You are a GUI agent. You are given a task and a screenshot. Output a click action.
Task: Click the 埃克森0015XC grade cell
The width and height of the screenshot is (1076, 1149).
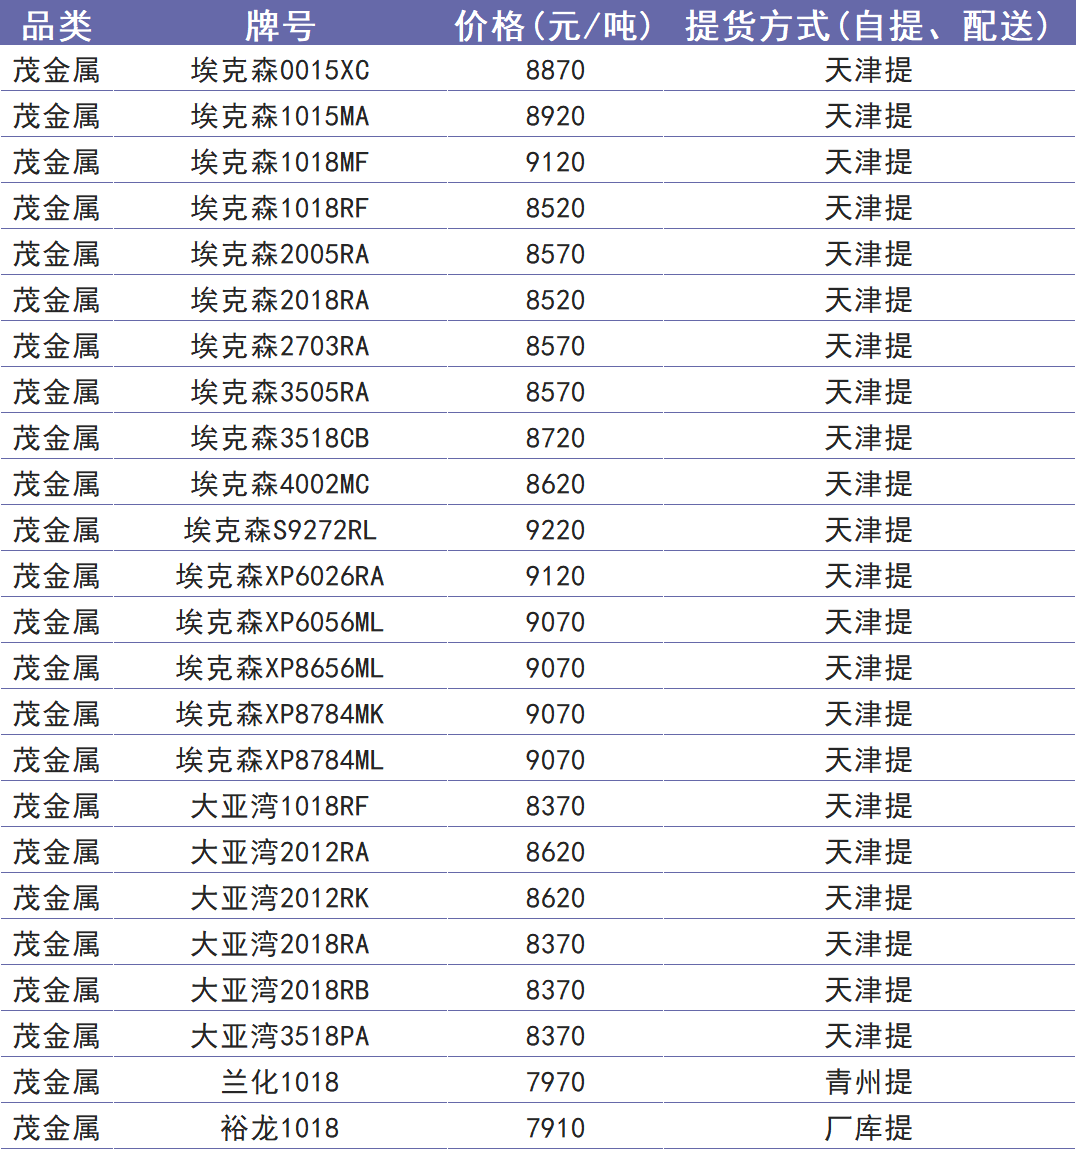click(x=280, y=71)
